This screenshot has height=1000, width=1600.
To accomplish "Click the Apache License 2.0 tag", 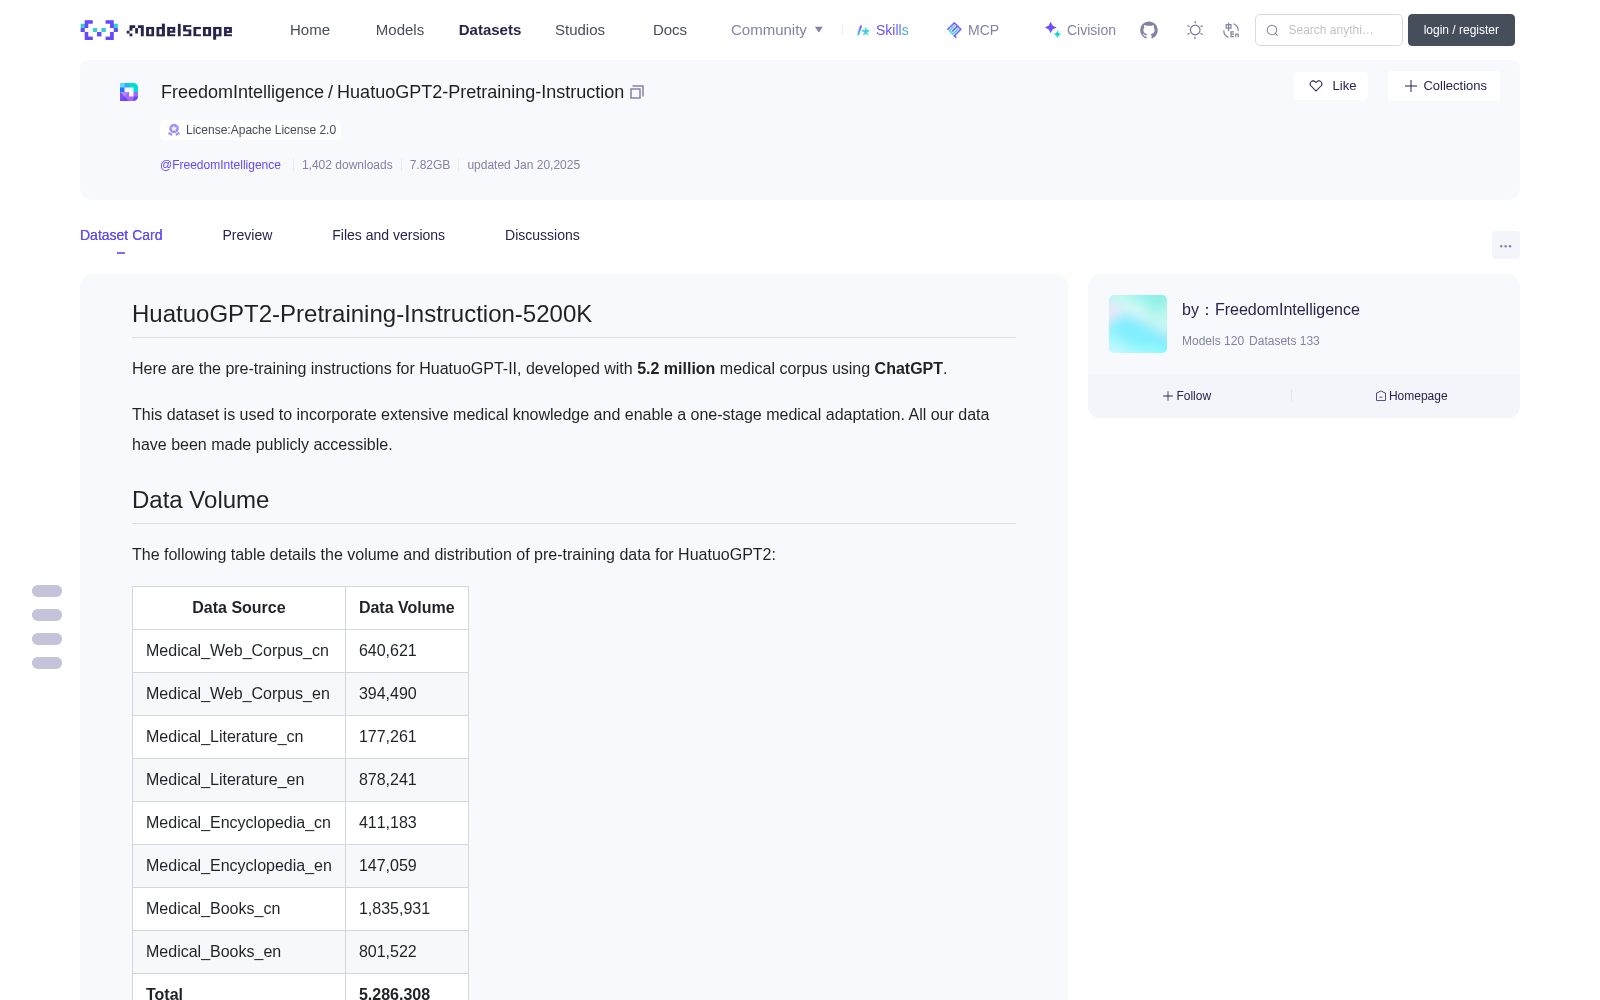I will click(x=251, y=130).
